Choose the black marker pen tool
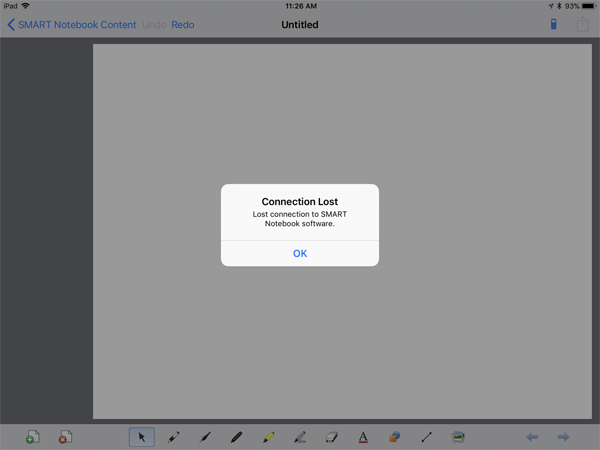The height and width of the screenshot is (450, 600). tap(236, 437)
